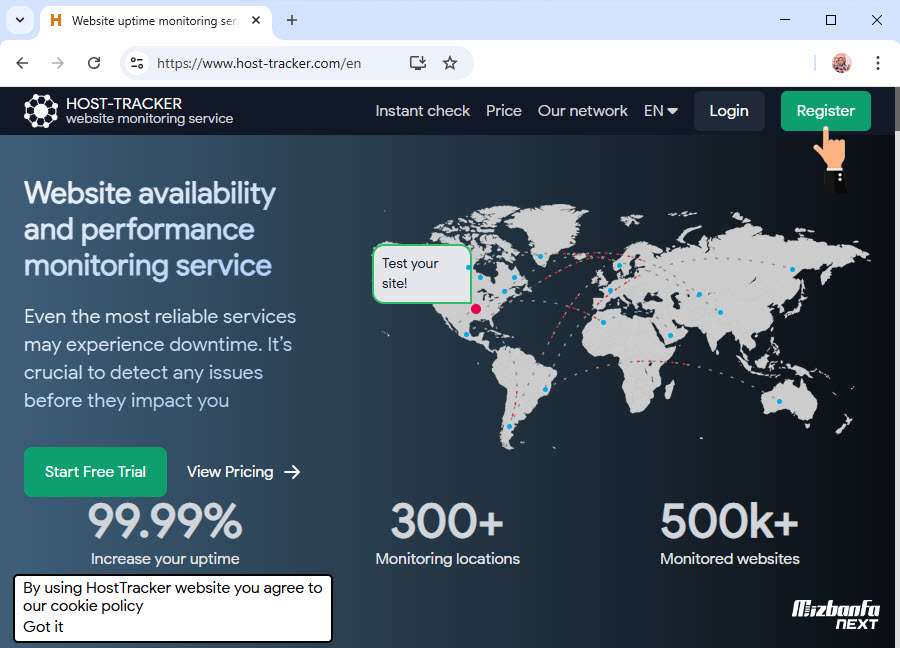Close the Website uptime monitoring tab

pyautogui.click(x=256, y=21)
